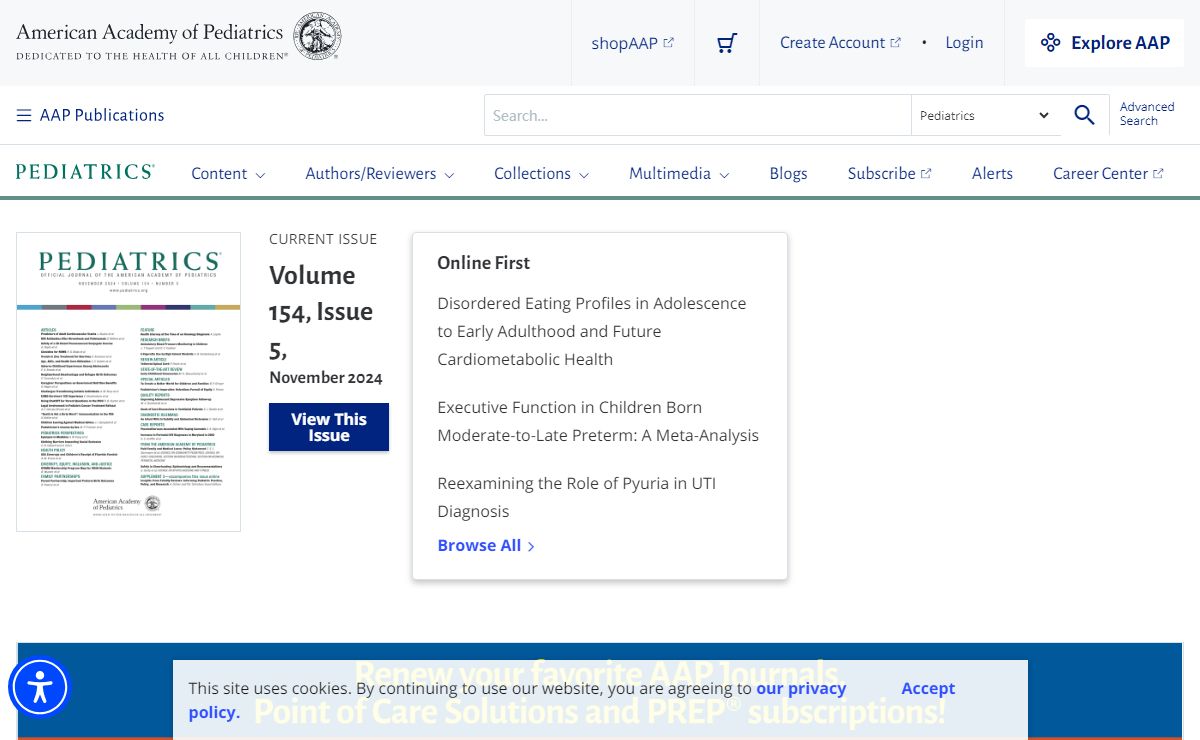Click the View This Issue button
This screenshot has height=740, width=1200.
pos(329,427)
